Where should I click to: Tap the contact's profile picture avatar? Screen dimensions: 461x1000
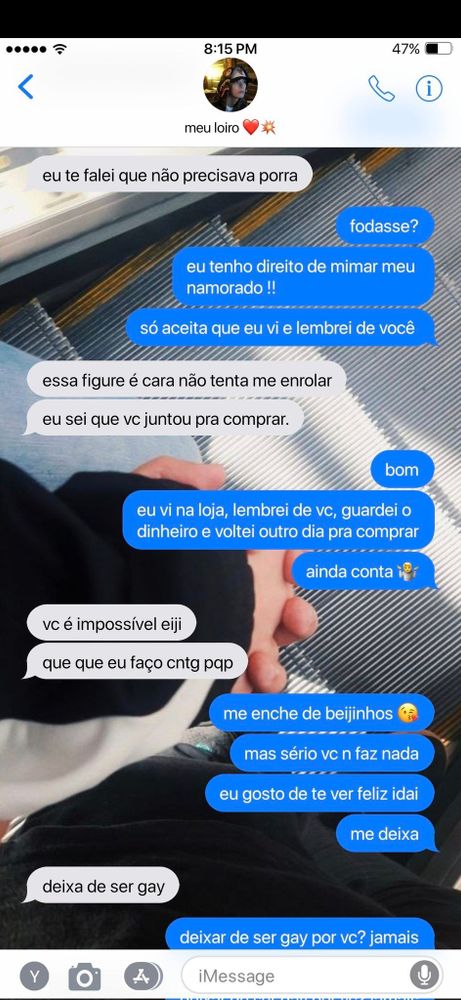click(x=230, y=85)
